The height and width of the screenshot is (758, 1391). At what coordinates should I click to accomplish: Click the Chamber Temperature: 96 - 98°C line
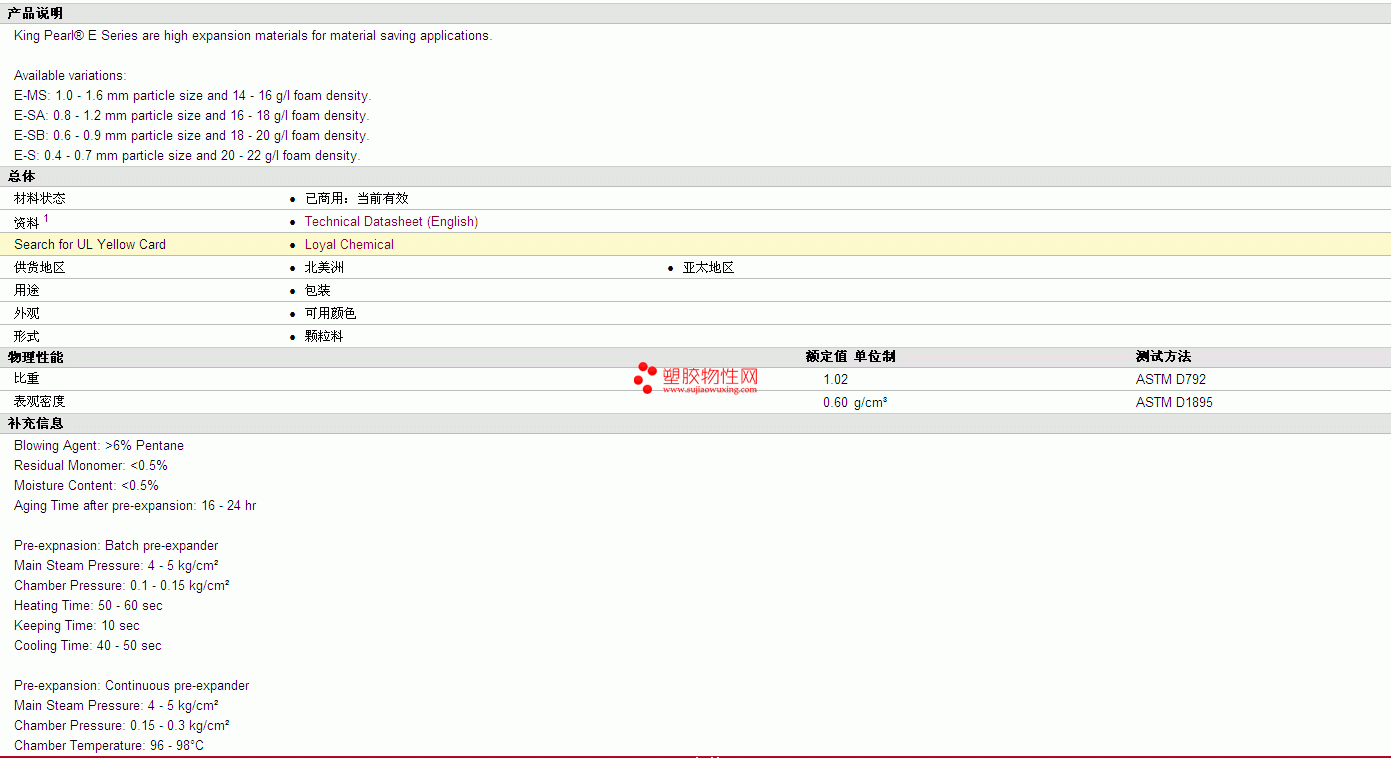point(109,745)
